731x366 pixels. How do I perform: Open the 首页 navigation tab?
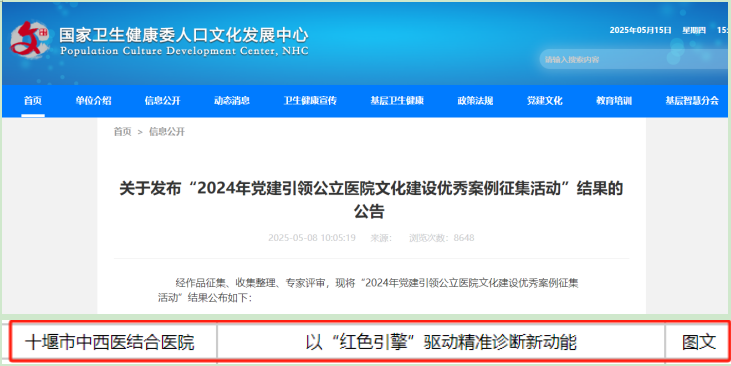tap(33, 101)
